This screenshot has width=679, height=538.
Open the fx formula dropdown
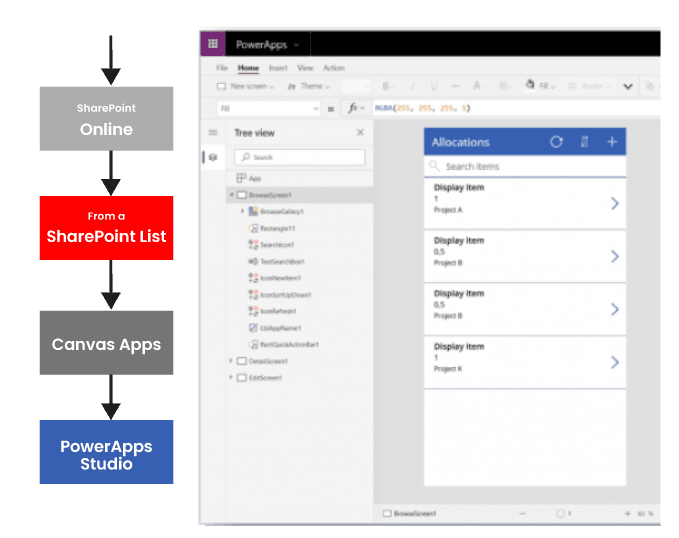(x=355, y=108)
